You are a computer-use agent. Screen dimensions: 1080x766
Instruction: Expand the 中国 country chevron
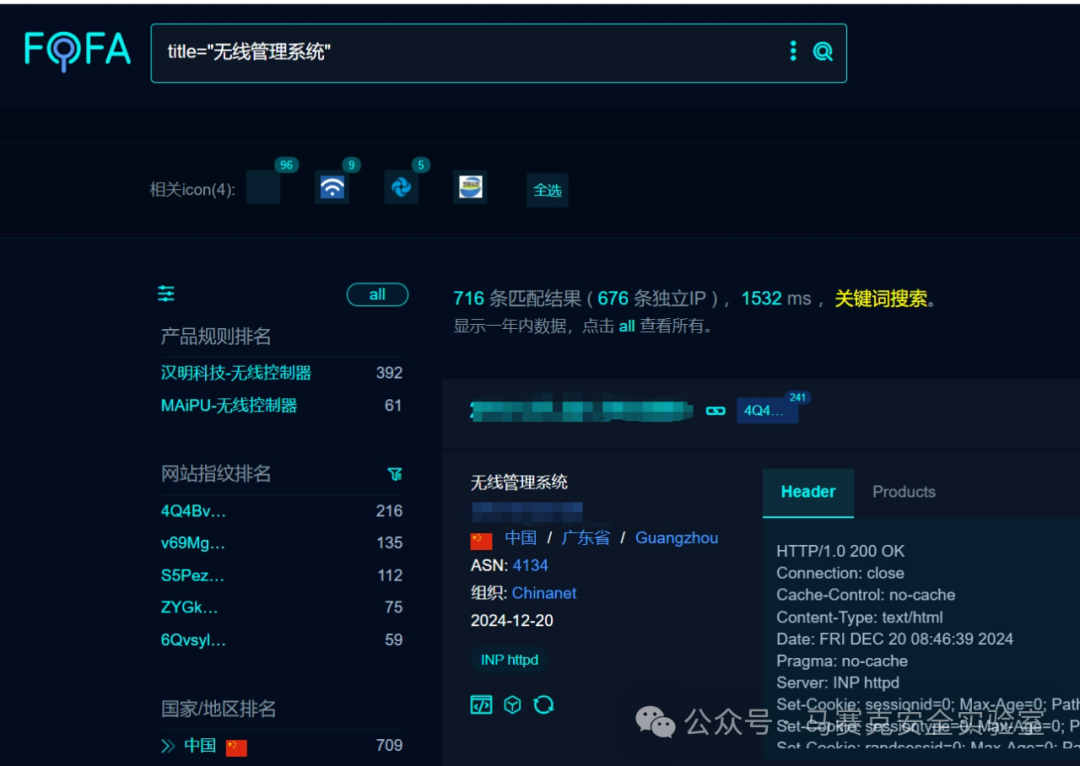168,746
